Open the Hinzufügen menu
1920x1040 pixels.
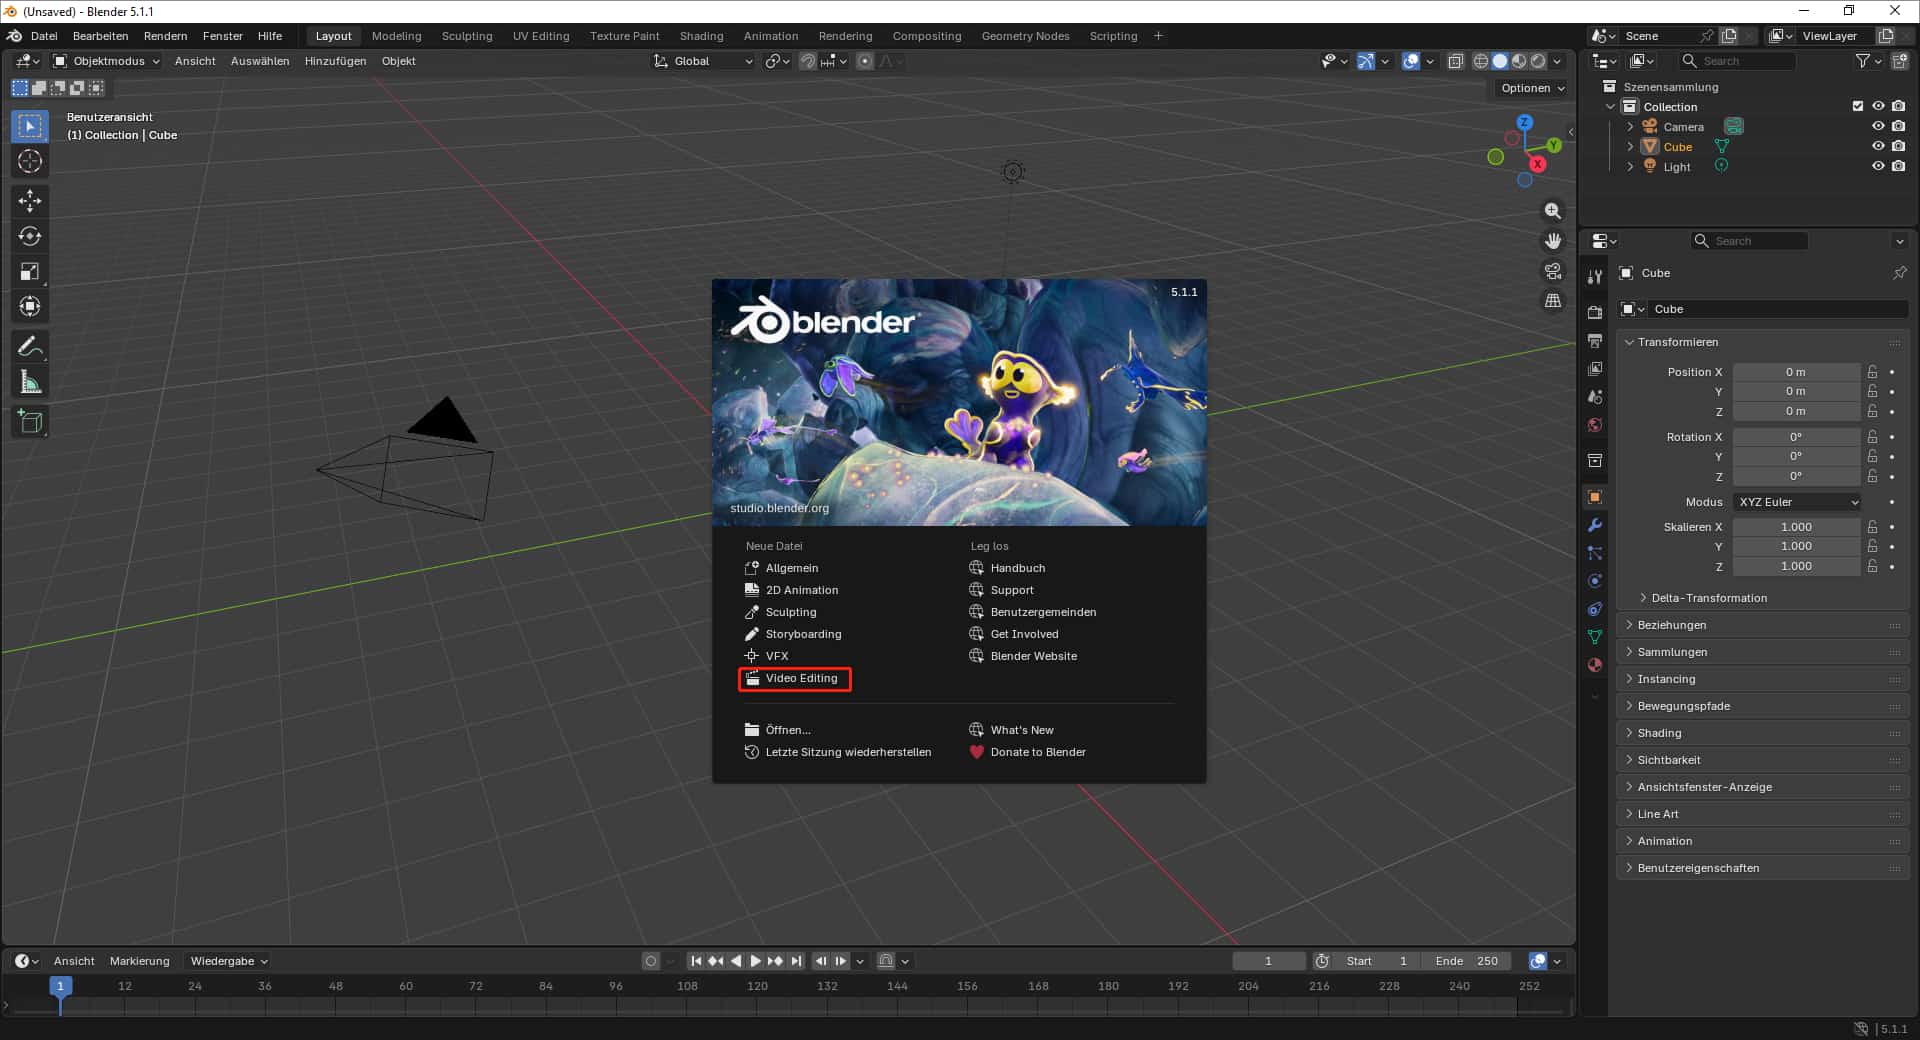(335, 61)
